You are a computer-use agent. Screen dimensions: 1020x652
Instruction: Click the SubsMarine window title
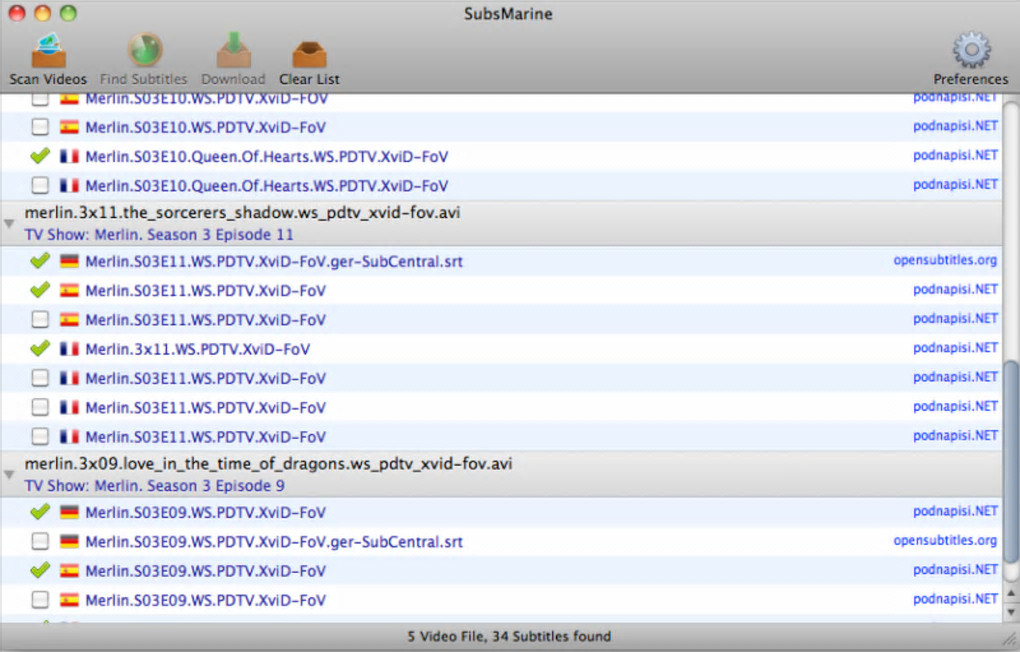pyautogui.click(x=508, y=14)
